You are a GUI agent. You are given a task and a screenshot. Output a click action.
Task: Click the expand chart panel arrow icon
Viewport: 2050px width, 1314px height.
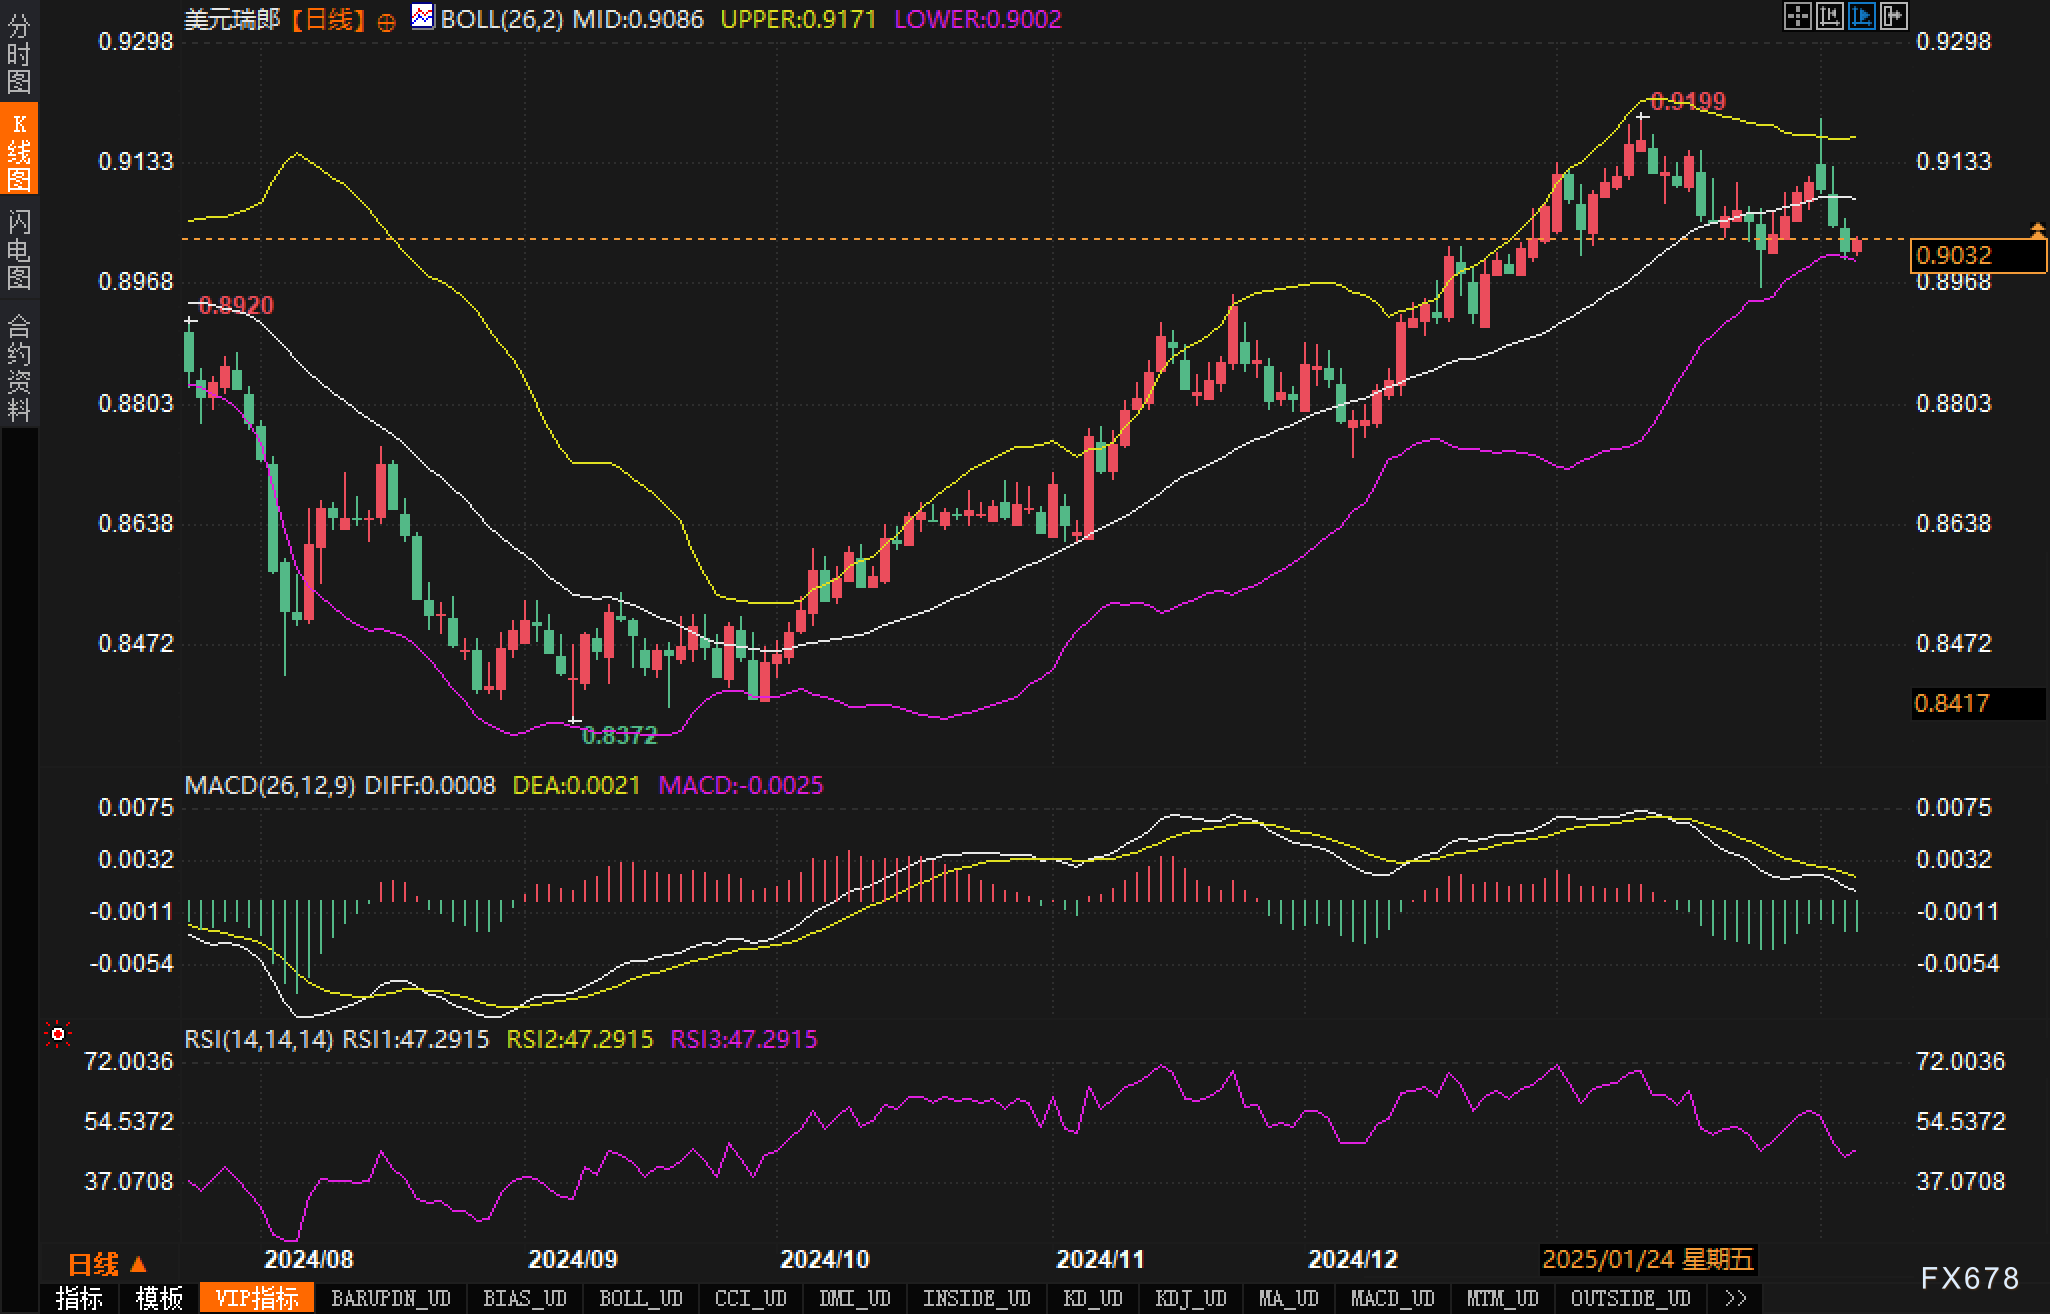(1893, 16)
